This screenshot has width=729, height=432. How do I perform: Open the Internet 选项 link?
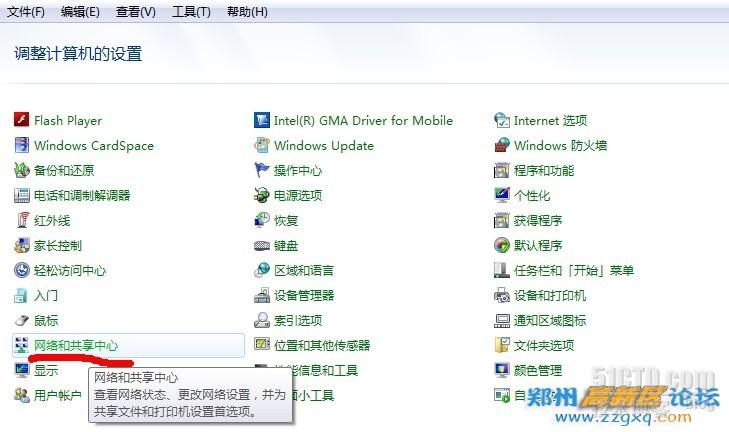click(550, 120)
